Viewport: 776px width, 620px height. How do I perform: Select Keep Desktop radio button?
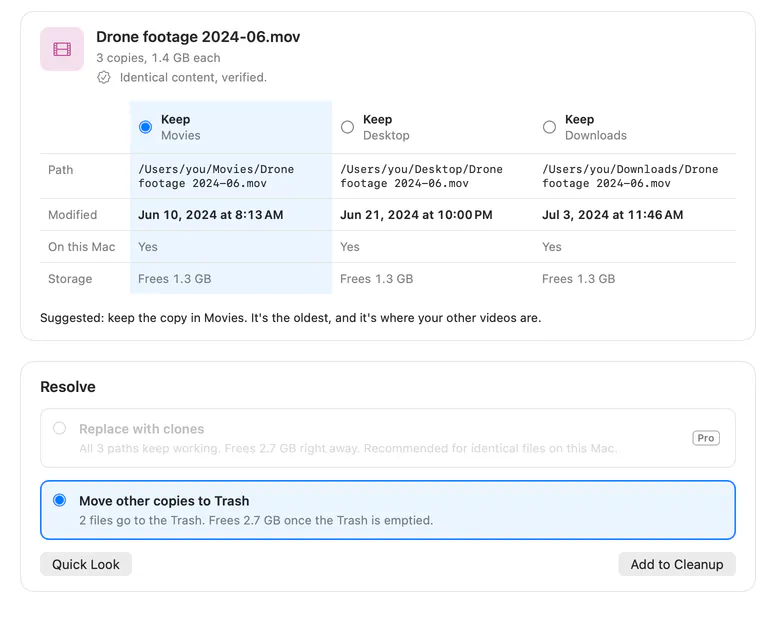click(x=347, y=127)
